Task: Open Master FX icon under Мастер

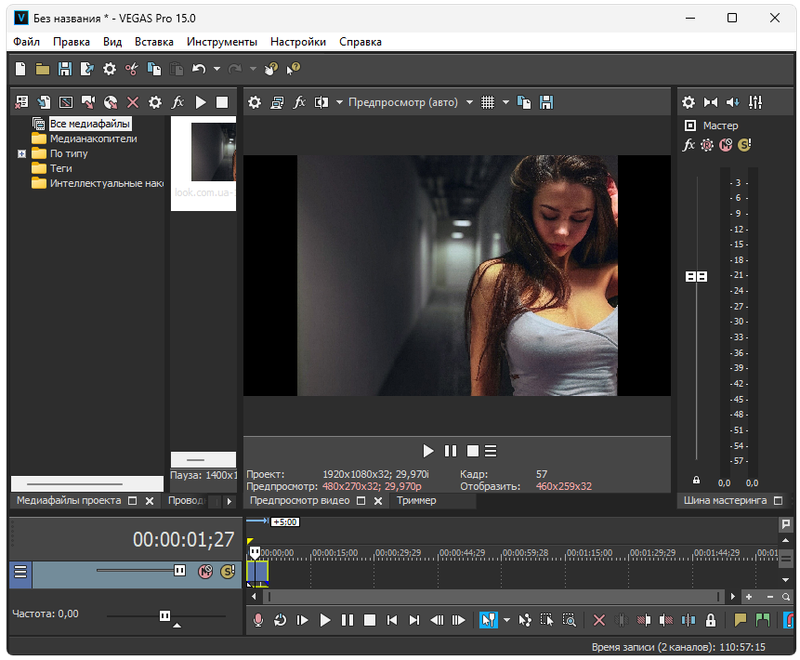Action: click(x=689, y=145)
